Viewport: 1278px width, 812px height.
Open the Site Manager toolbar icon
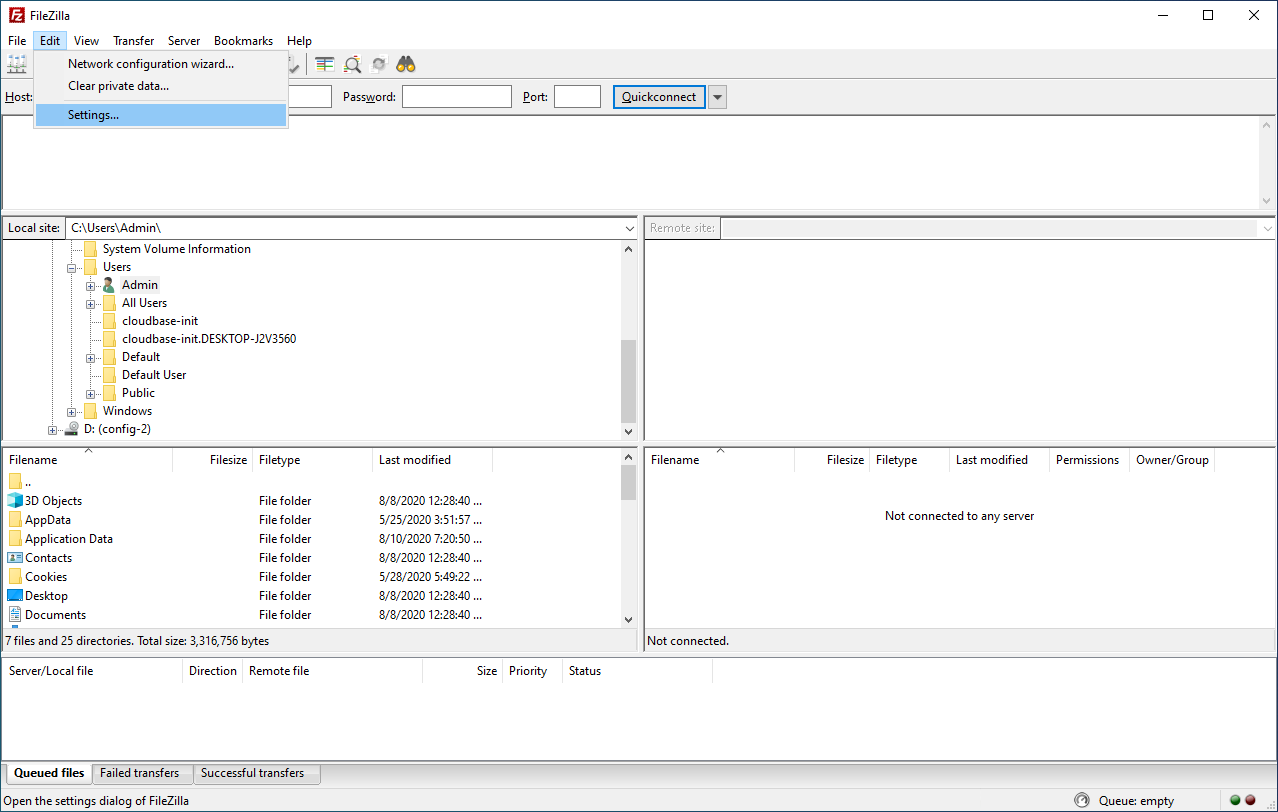pyautogui.click(x=17, y=65)
